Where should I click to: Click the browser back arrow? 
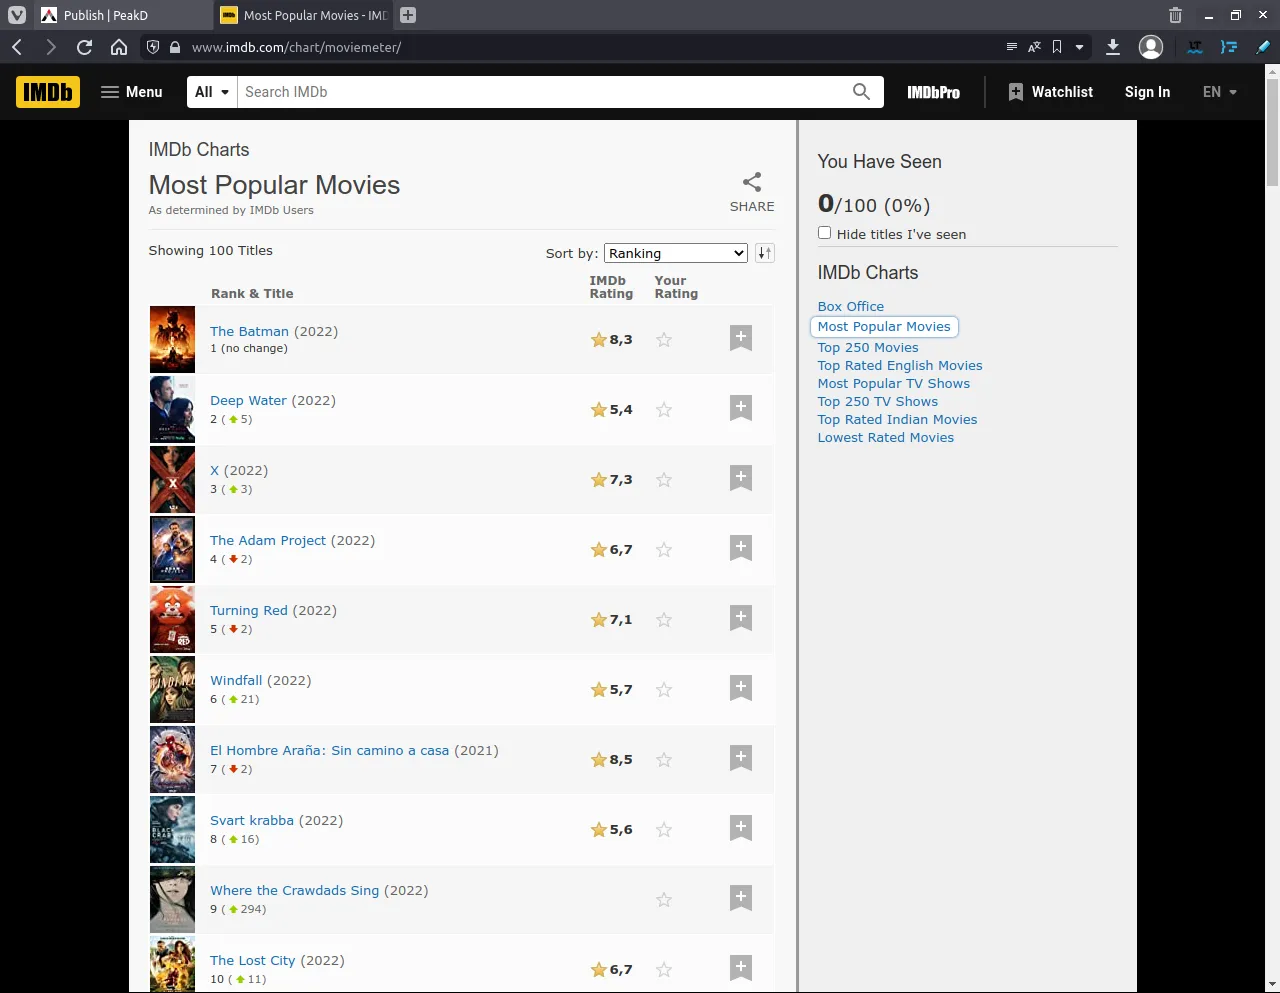17,47
